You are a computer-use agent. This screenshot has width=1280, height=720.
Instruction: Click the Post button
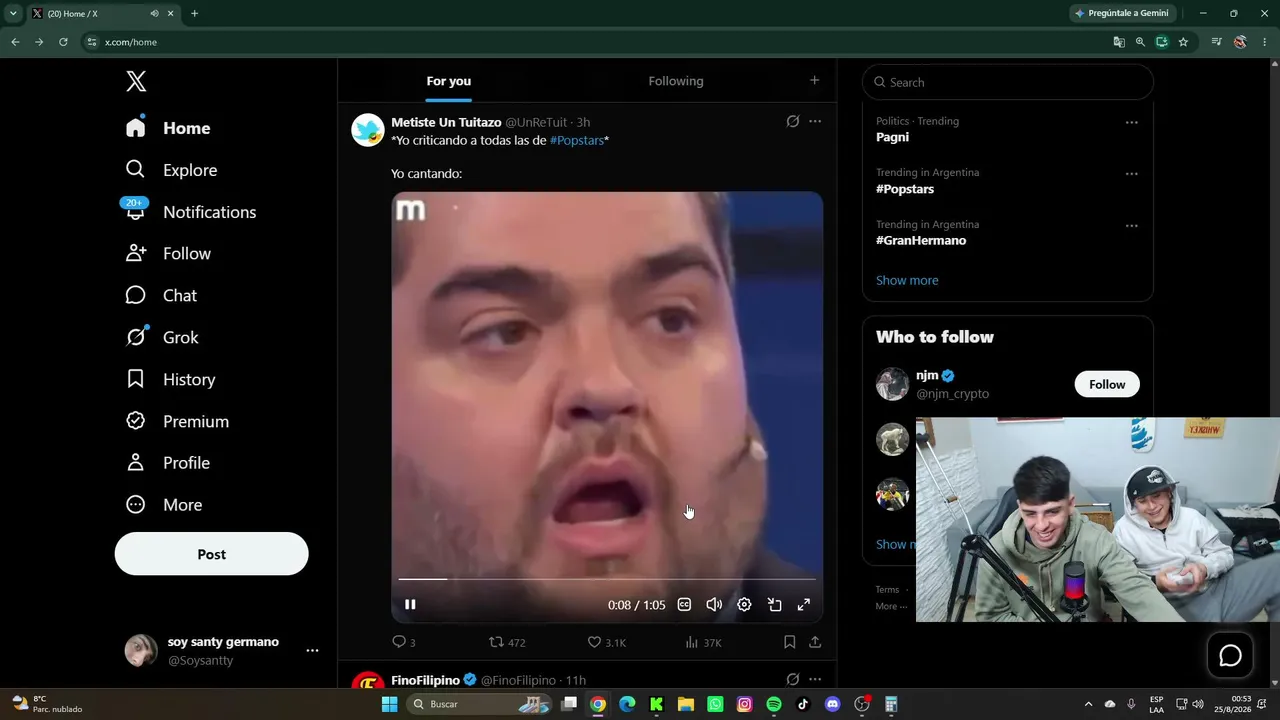[212, 554]
